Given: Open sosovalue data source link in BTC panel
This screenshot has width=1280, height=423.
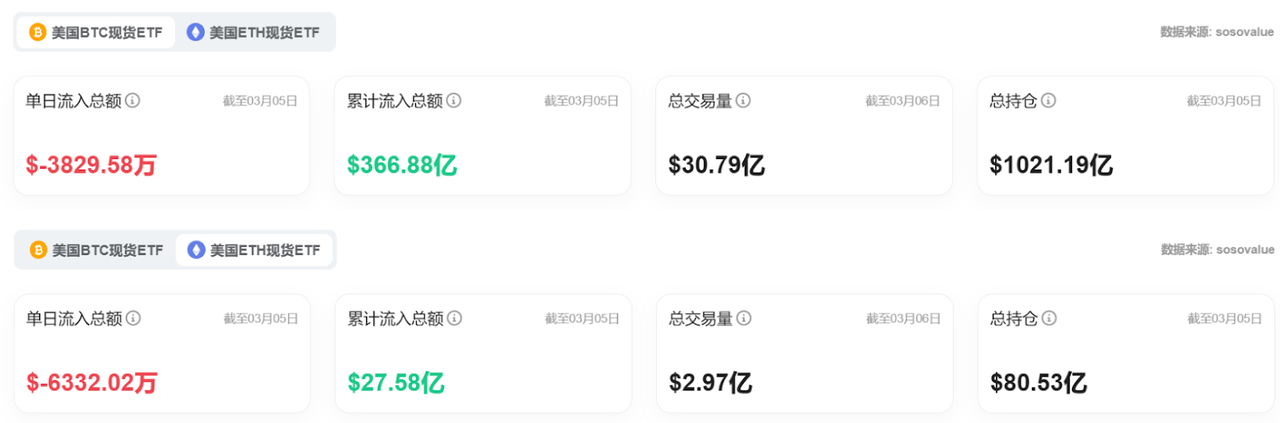Looking at the screenshot, I should [x=1244, y=32].
